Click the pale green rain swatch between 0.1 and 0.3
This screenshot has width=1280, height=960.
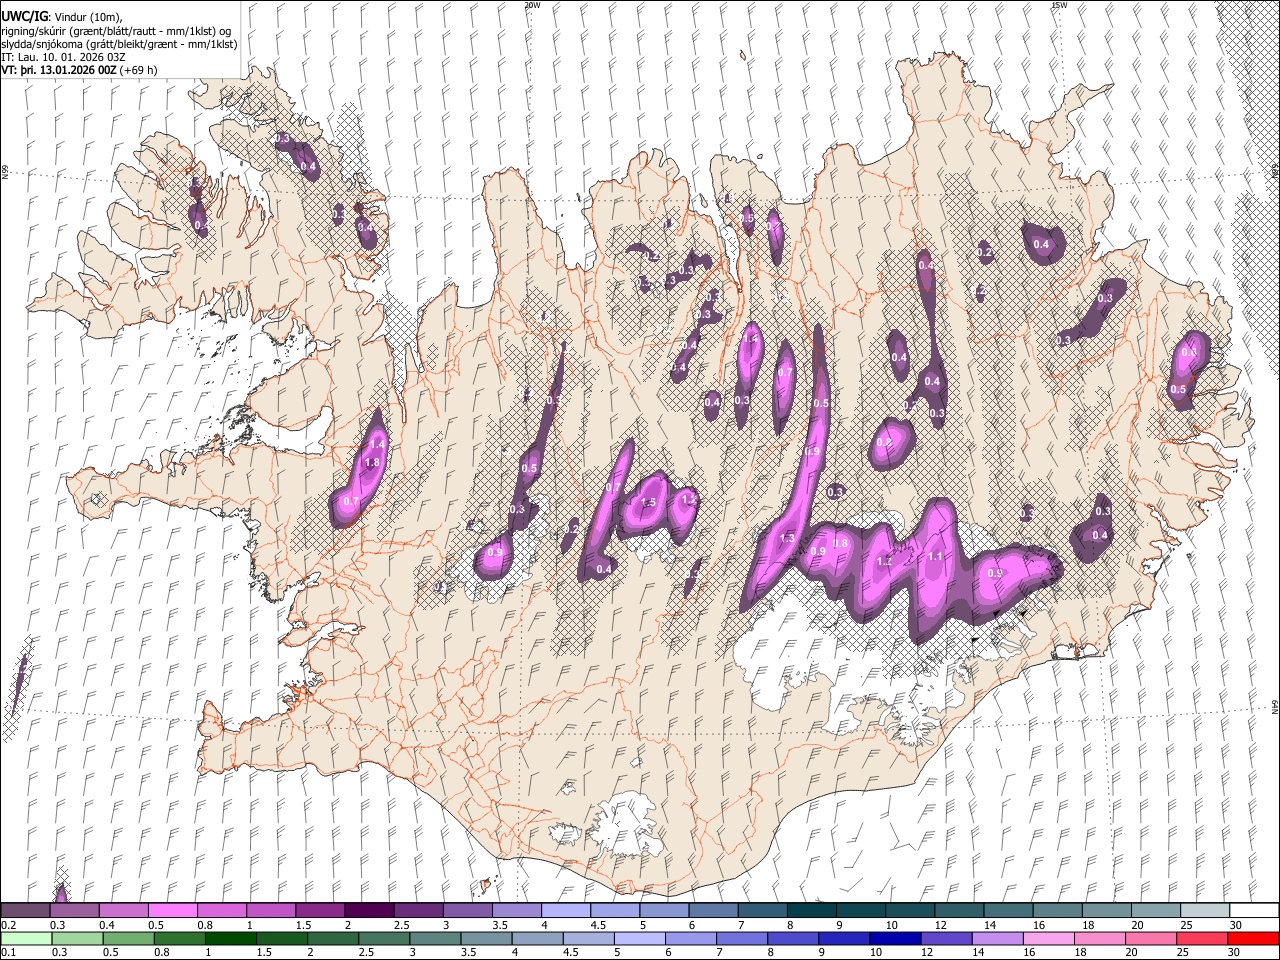(25, 938)
